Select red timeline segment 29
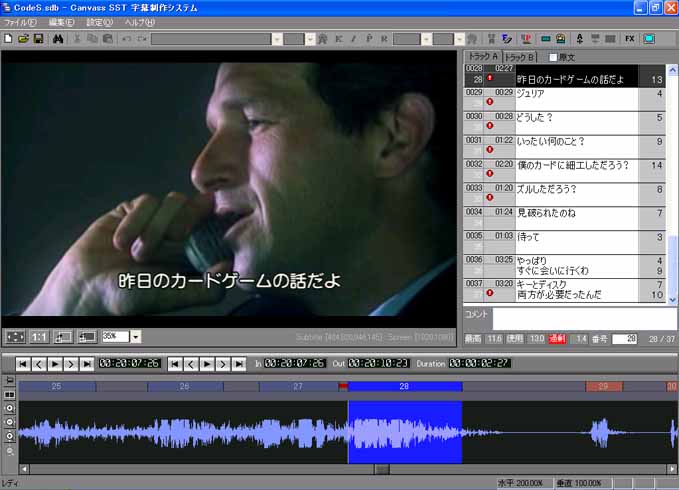This screenshot has height=490, width=679. [604, 386]
